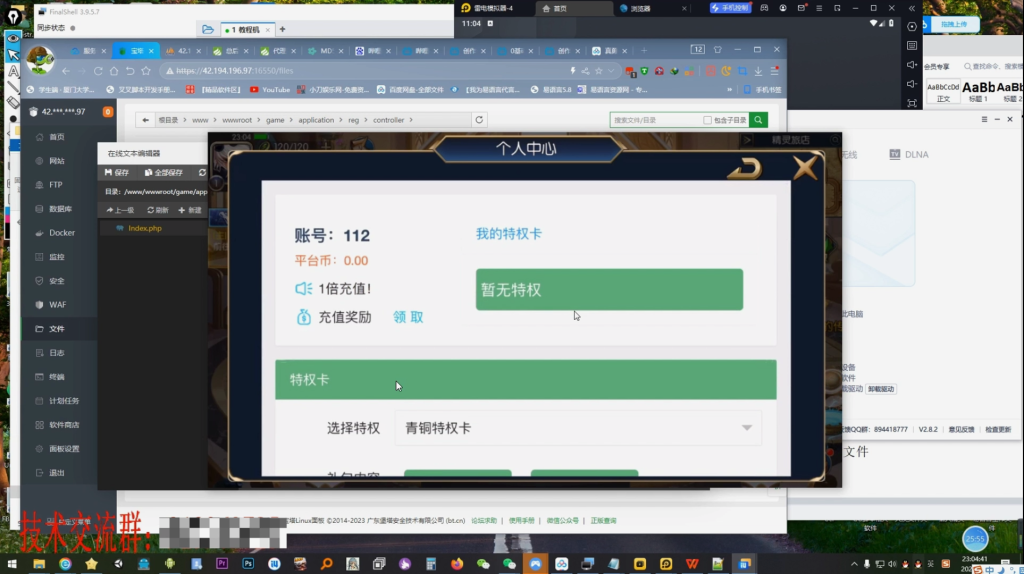
Task: Close the 个人中心 dialog with the X
Action: (805, 168)
